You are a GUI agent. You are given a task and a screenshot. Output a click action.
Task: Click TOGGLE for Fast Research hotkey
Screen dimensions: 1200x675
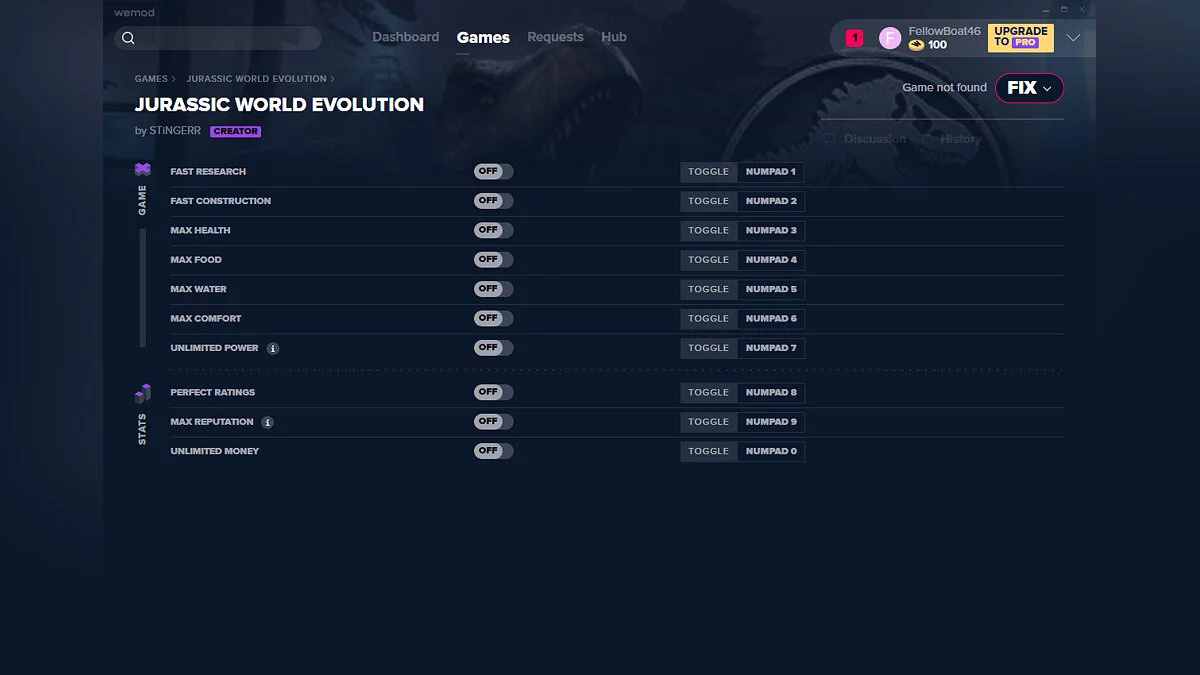tap(709, 172)
